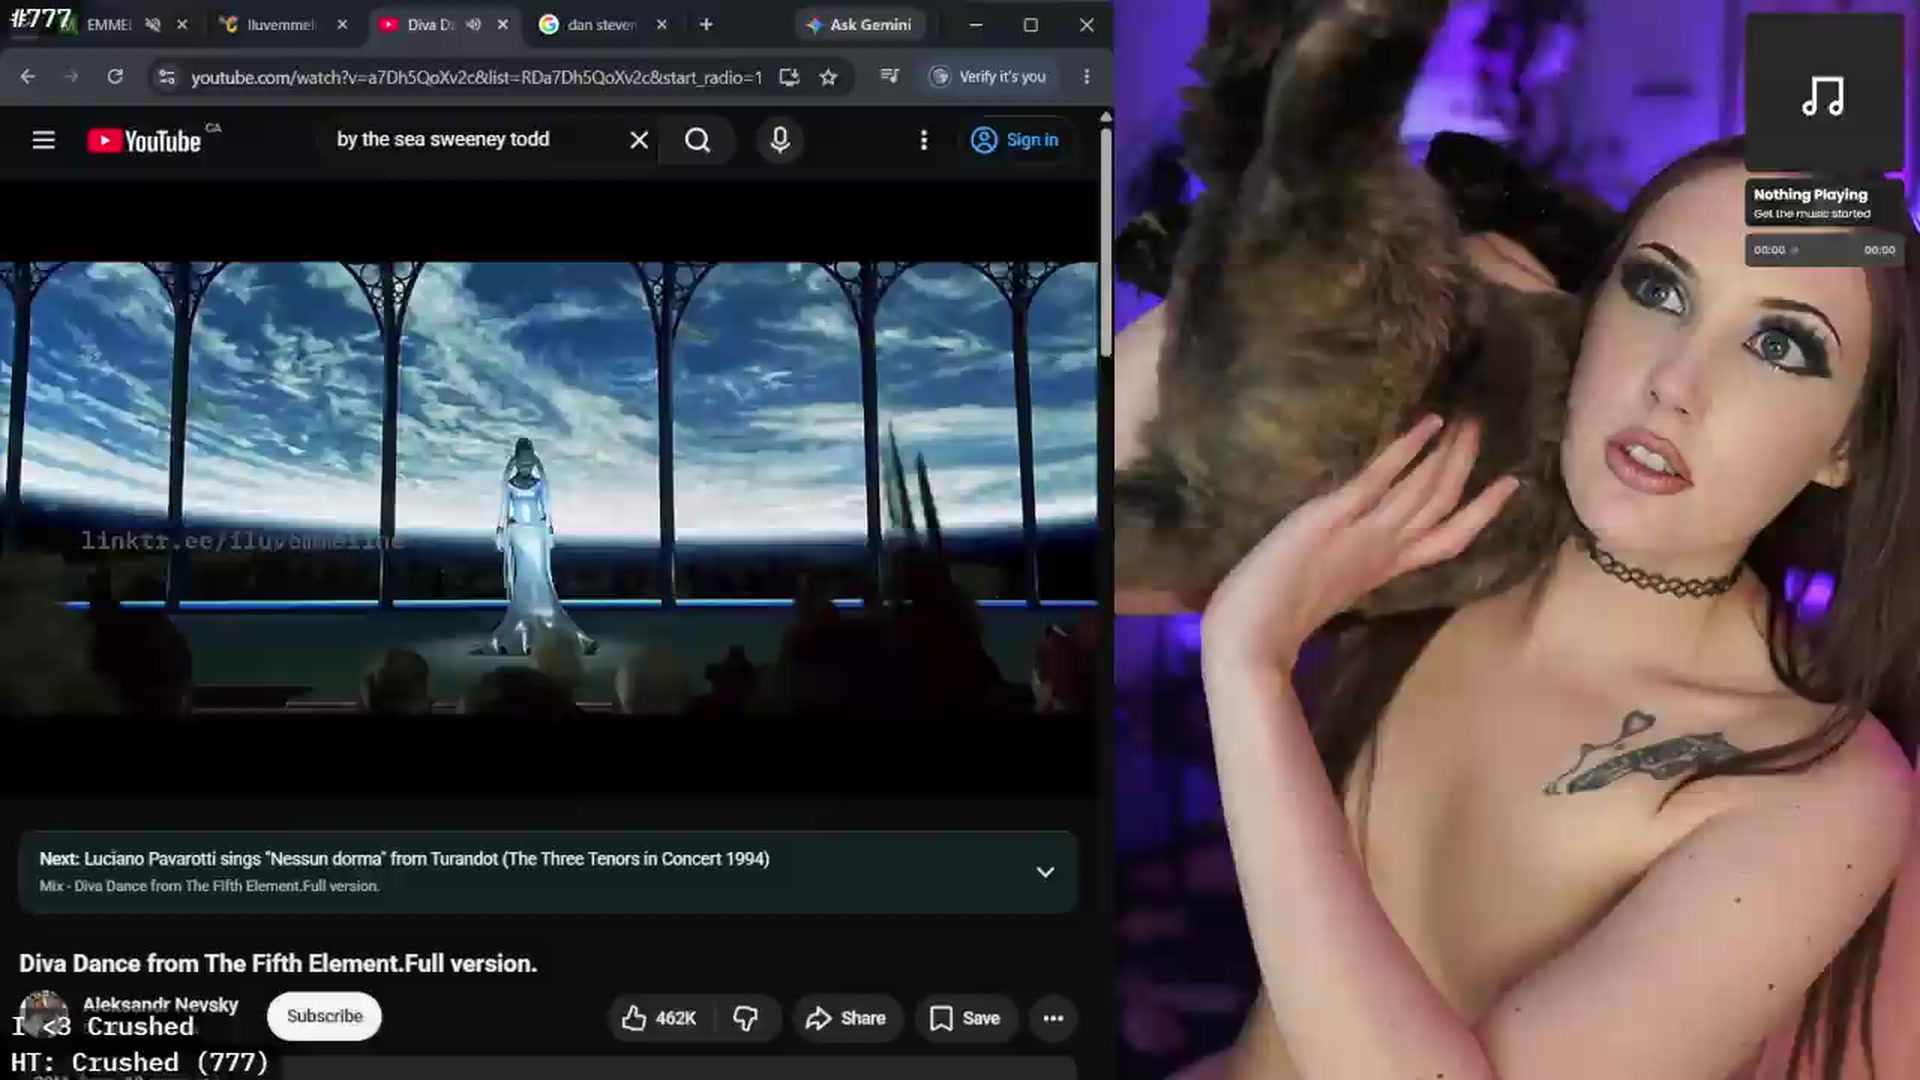Viewport: 1920px width, 1080px height.
Task: Select the Diva Dance YouTube tab
Action: click(x=430, y=25)
